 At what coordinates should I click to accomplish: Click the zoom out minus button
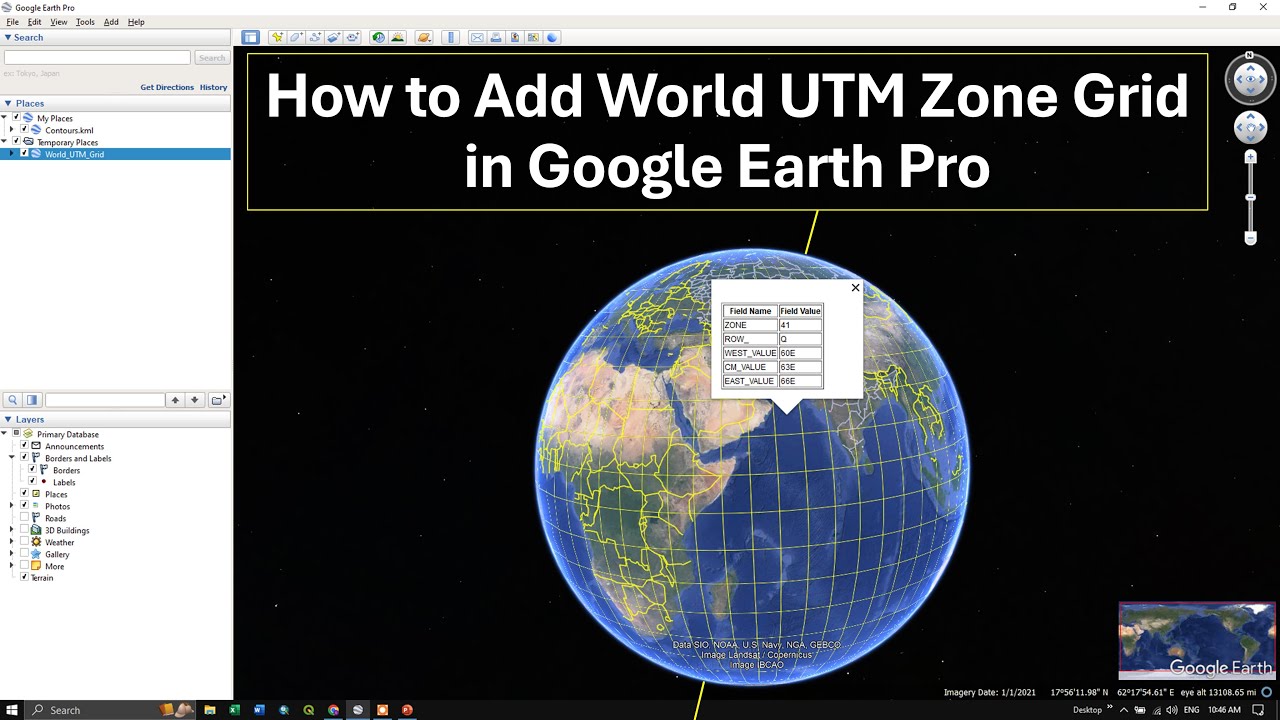click(x=1250, y=238)
